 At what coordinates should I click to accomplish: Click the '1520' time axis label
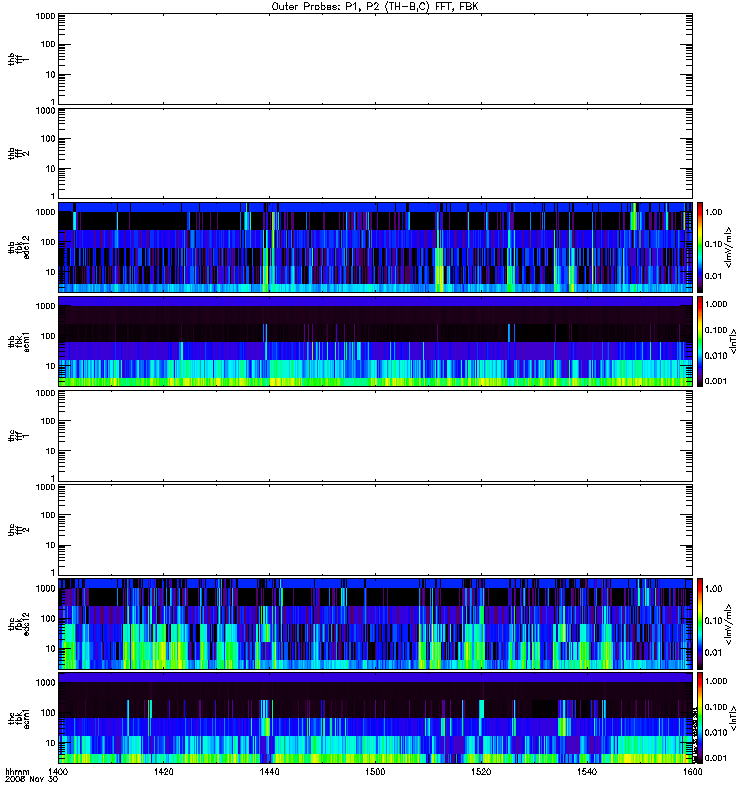pyautogui.click(x=481, y=771)
